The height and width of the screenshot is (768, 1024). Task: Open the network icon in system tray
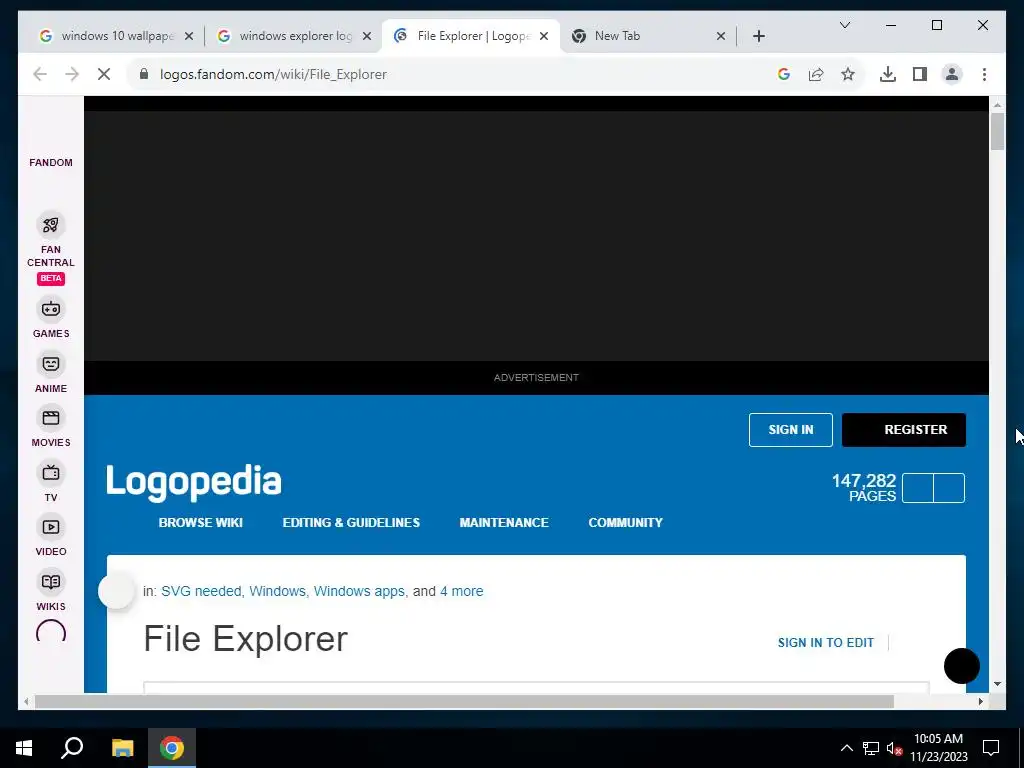[871, 748]
